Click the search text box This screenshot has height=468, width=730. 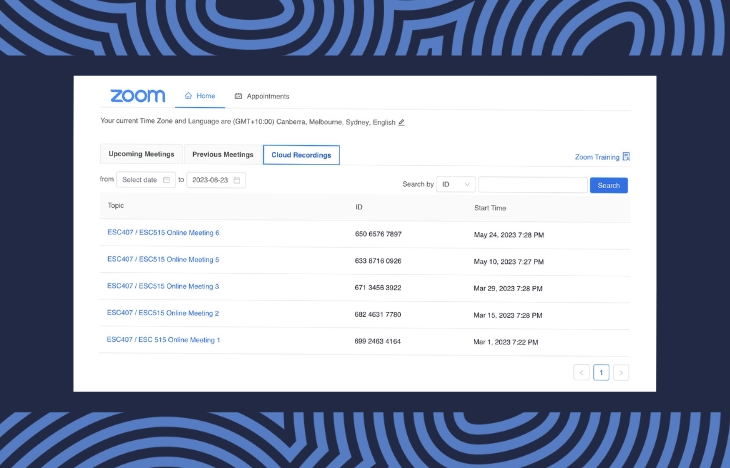pos(533,185)
